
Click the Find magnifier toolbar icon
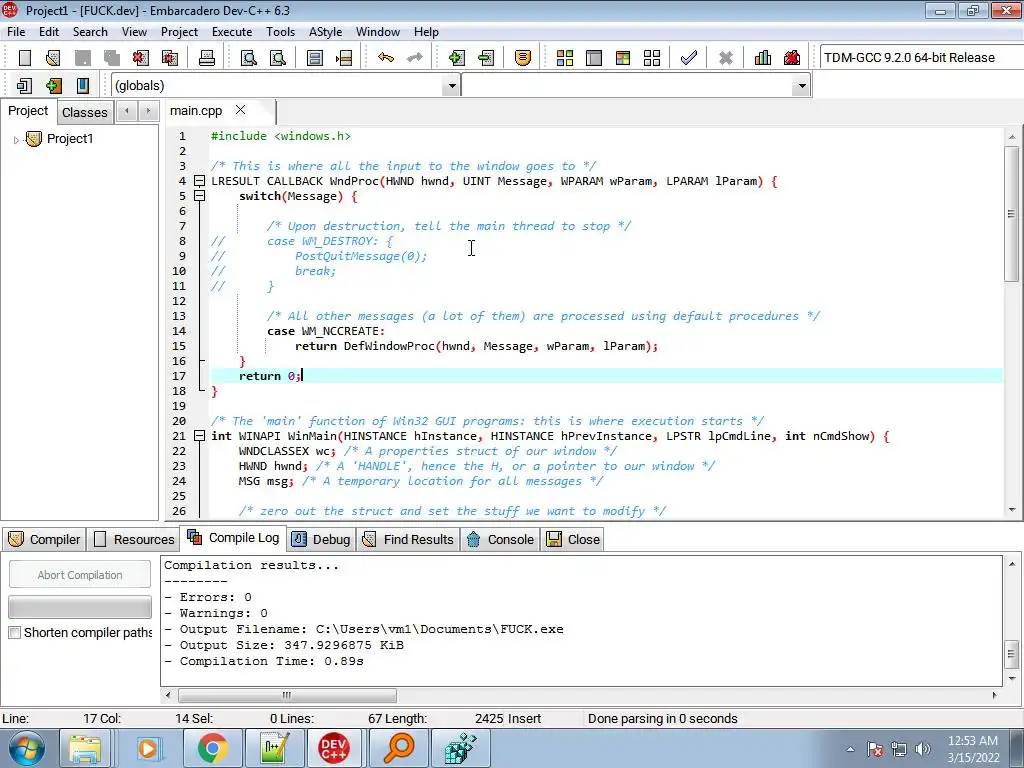[x=249, y=57]
